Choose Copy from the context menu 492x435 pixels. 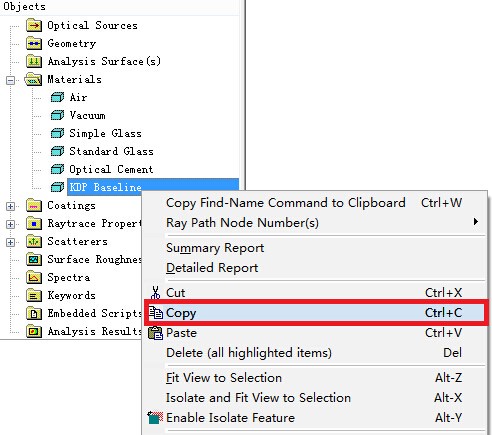click(x=315, y=313)
